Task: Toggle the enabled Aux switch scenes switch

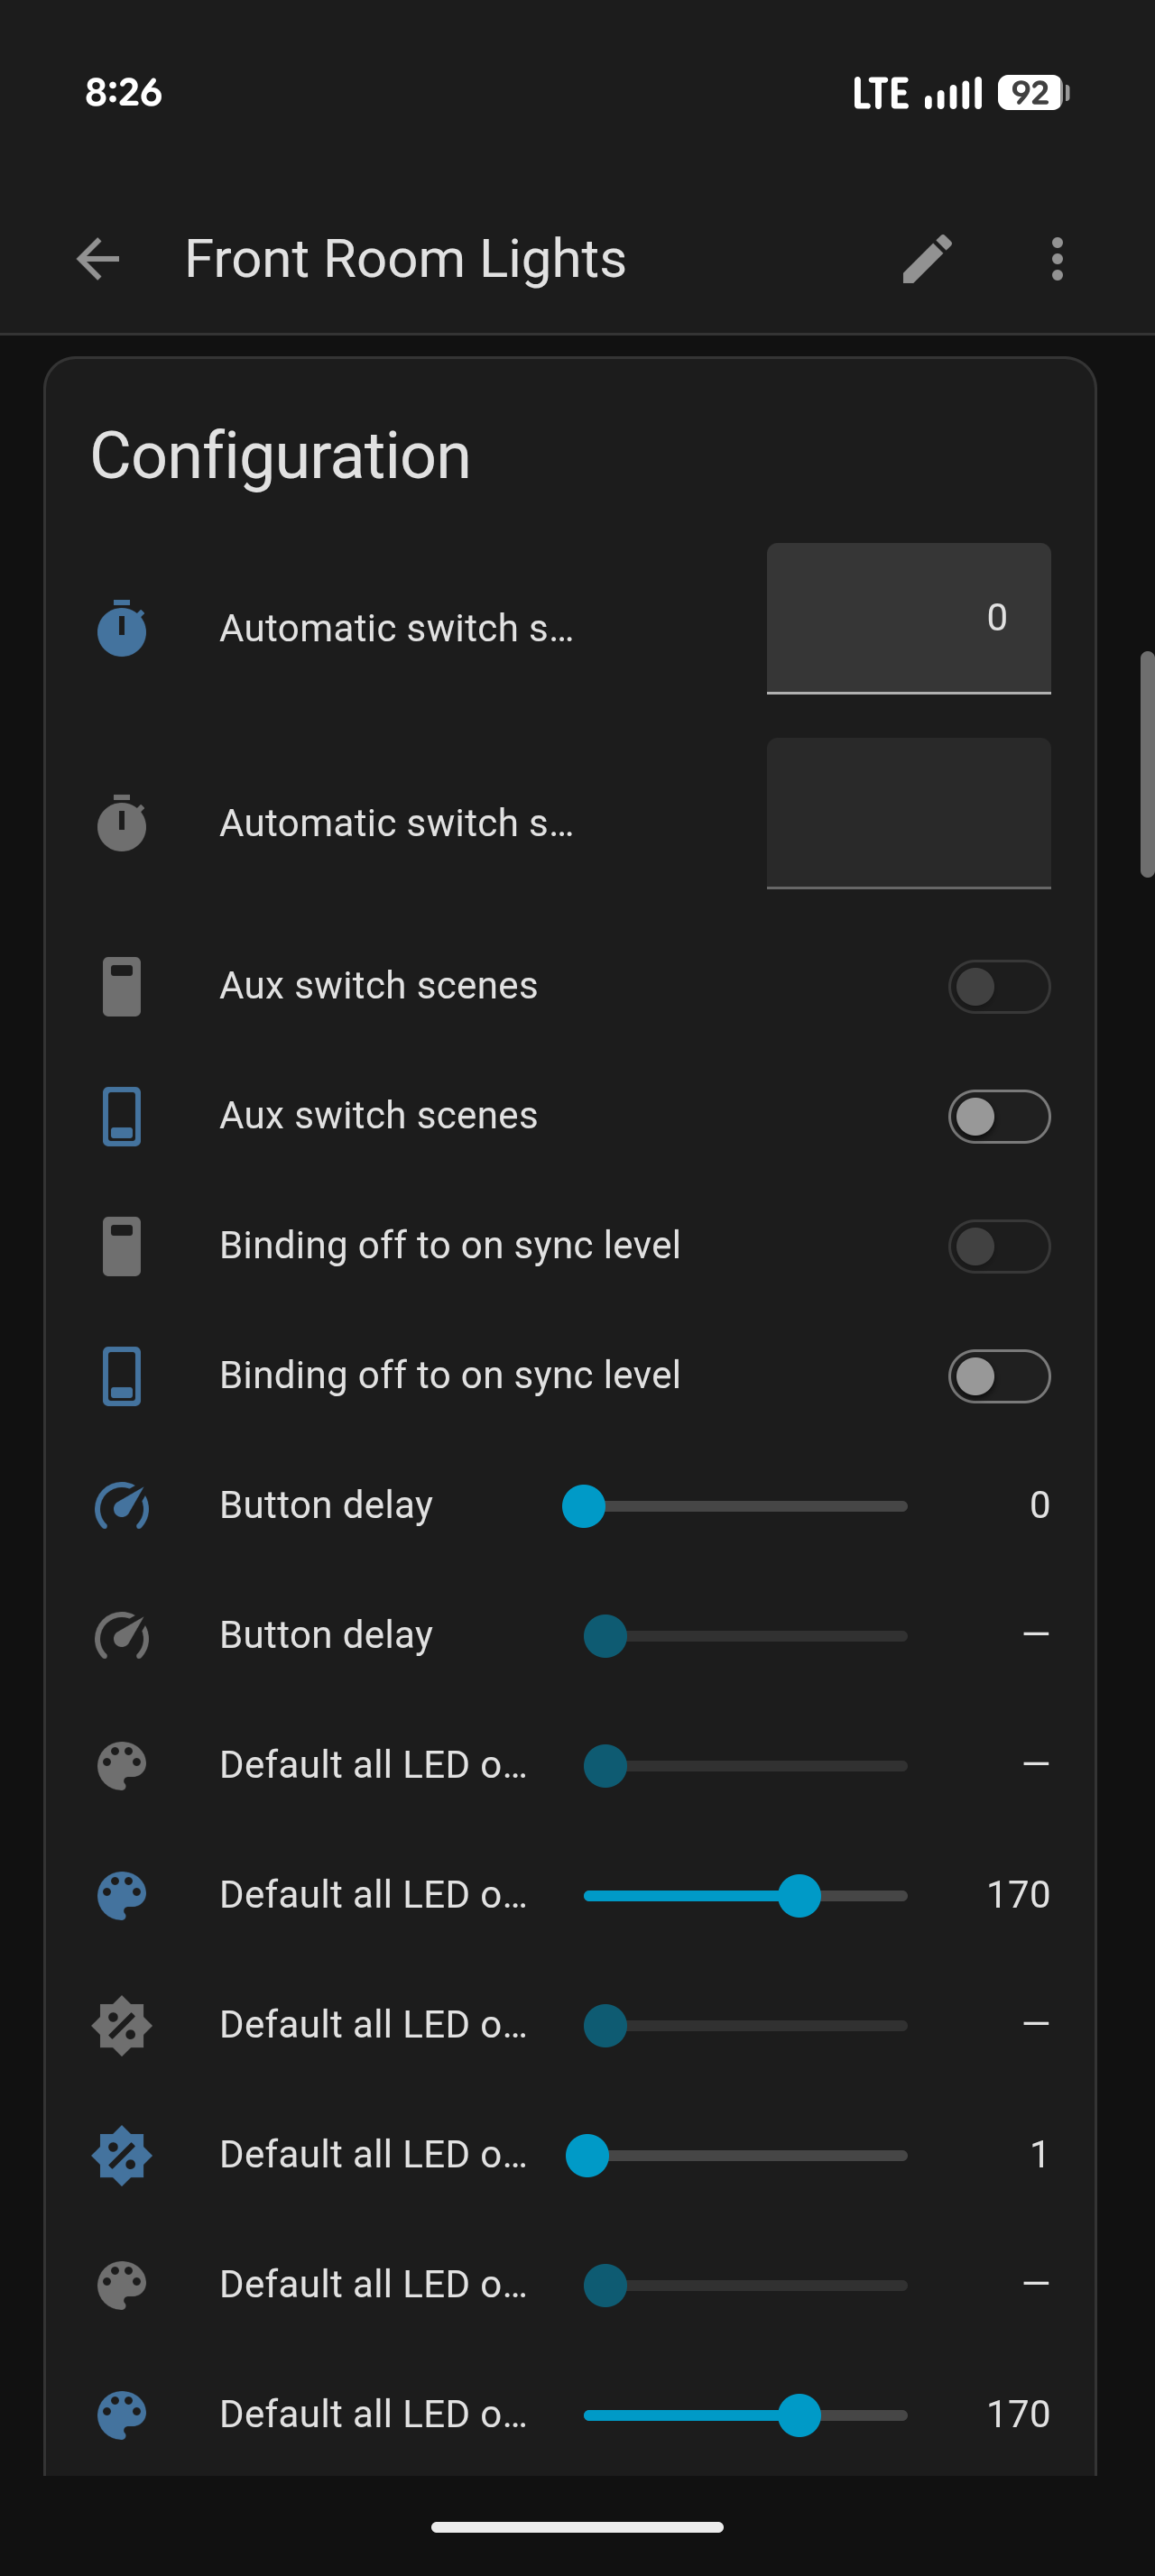Action: click(999, 1116)
